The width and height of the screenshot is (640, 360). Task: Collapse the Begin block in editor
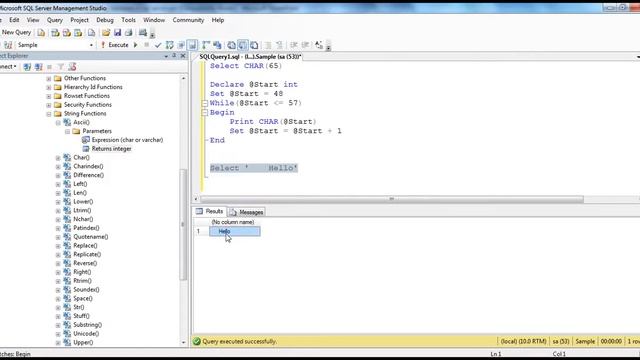click(205, 113)
